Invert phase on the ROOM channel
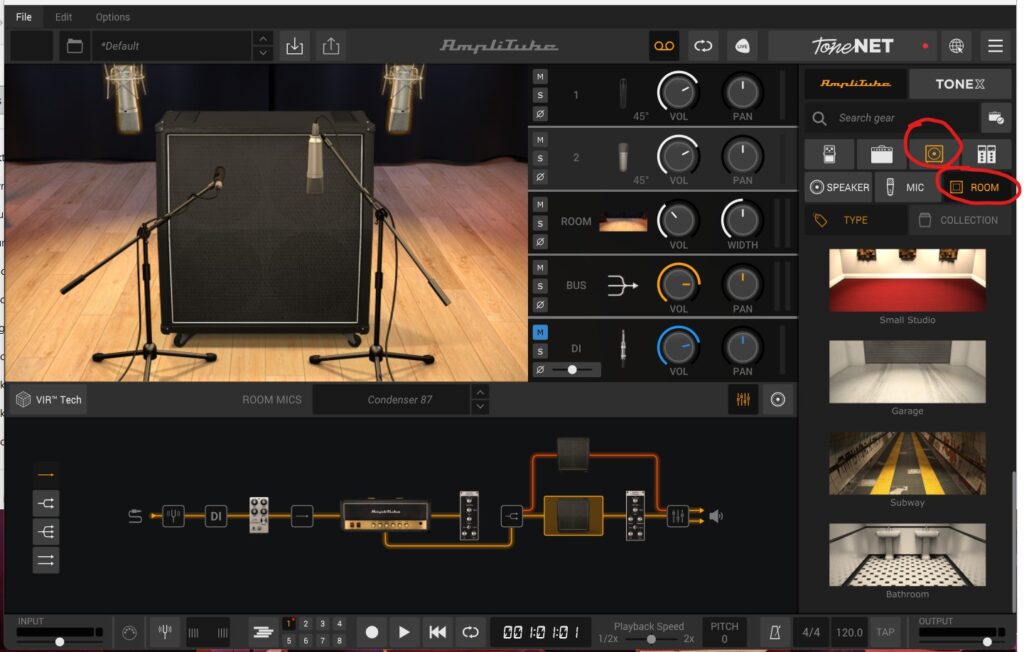This screenshot has width=1024, height=652. pos(540,241)
